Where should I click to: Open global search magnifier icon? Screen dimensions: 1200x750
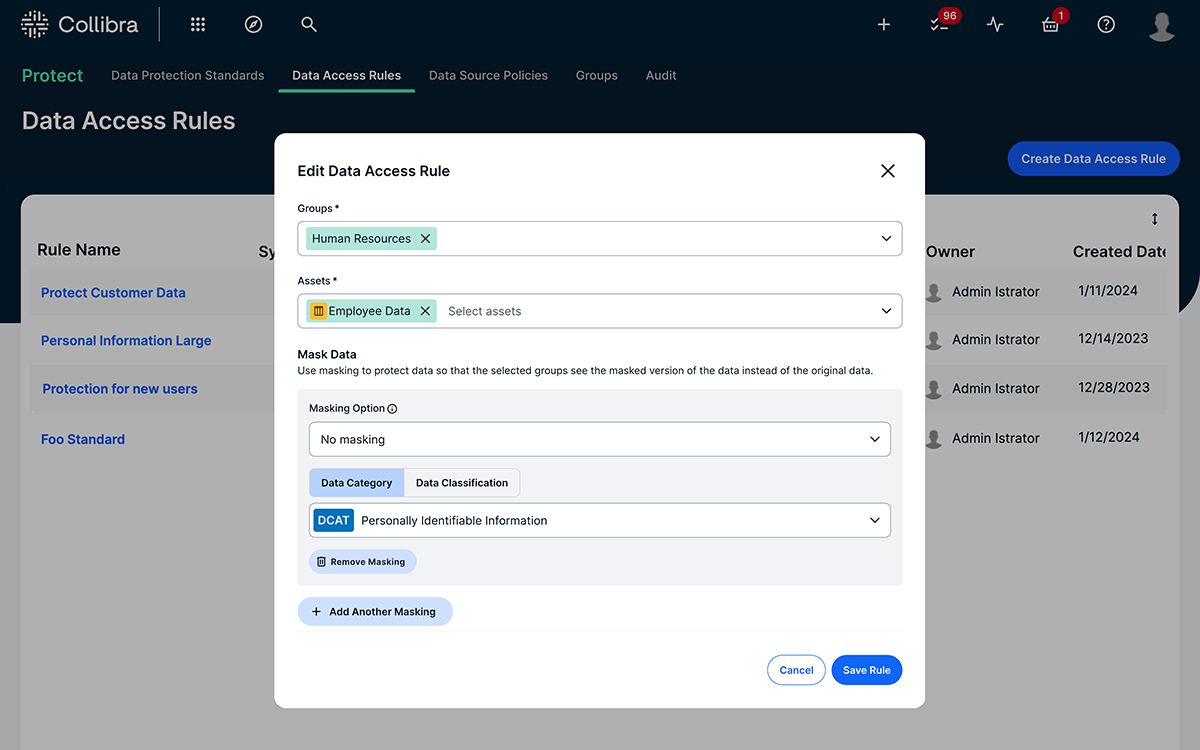click(309, 25)
